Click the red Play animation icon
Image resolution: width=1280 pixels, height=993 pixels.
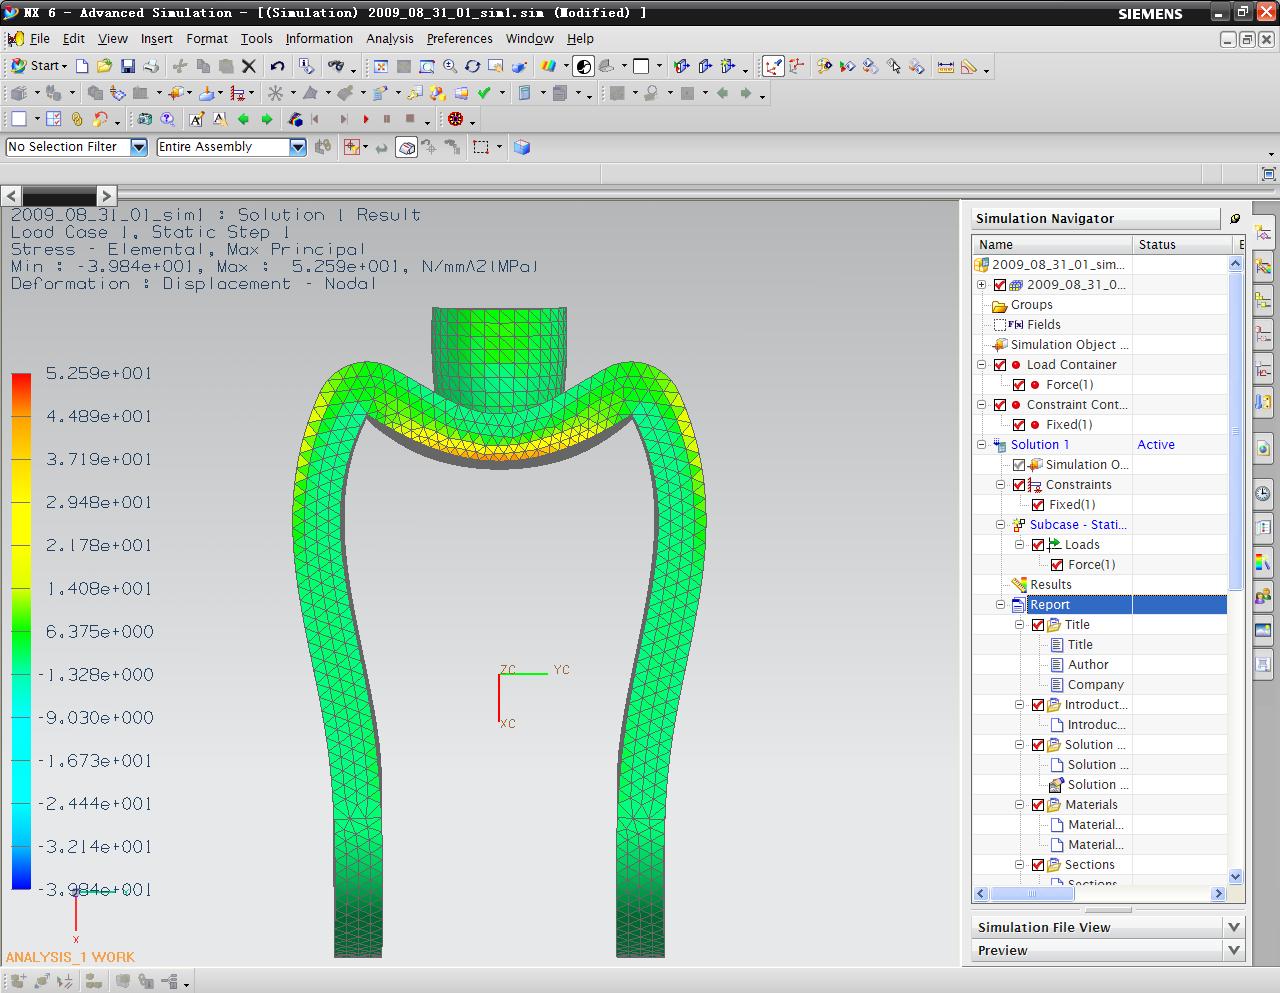366,119
